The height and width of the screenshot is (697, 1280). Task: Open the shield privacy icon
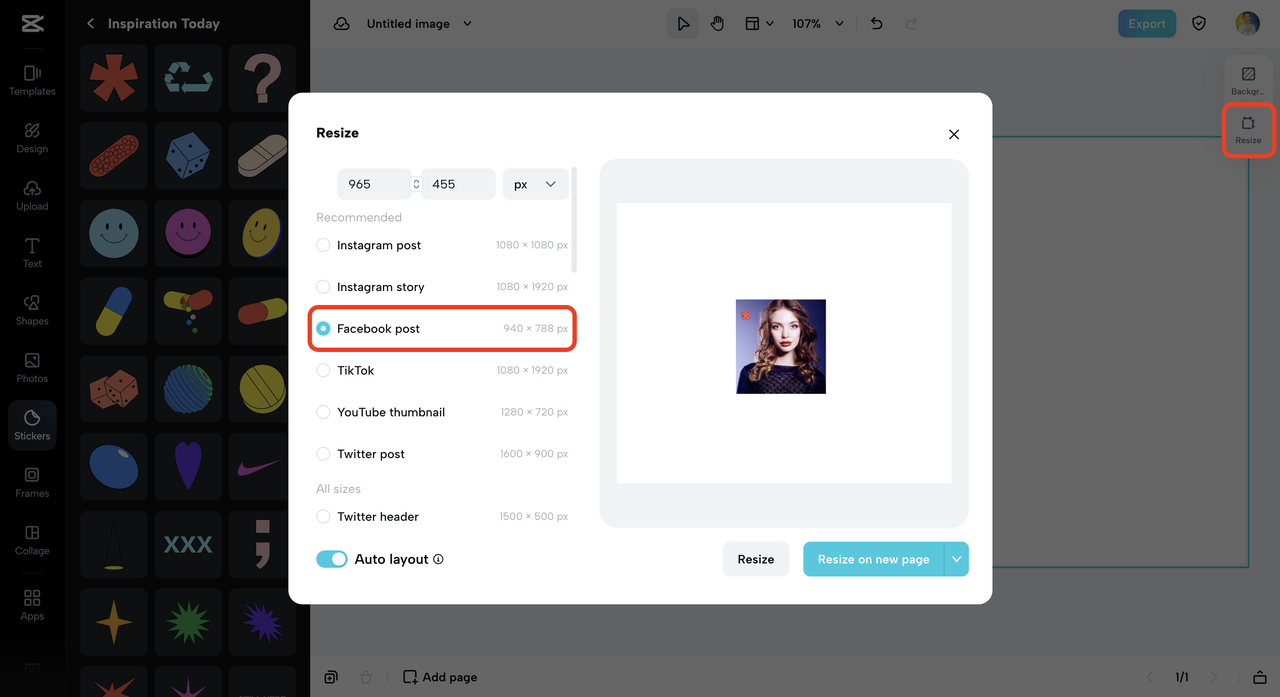(x=1199, y=23)
